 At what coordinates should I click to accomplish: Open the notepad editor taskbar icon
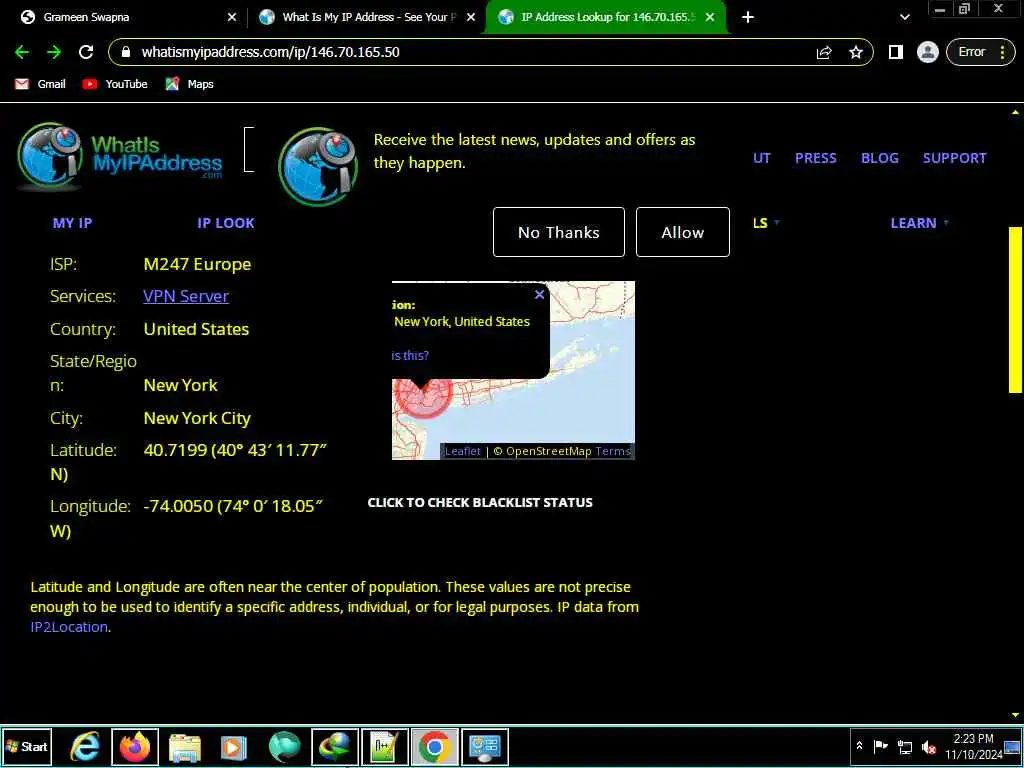(x=385, y=746)
